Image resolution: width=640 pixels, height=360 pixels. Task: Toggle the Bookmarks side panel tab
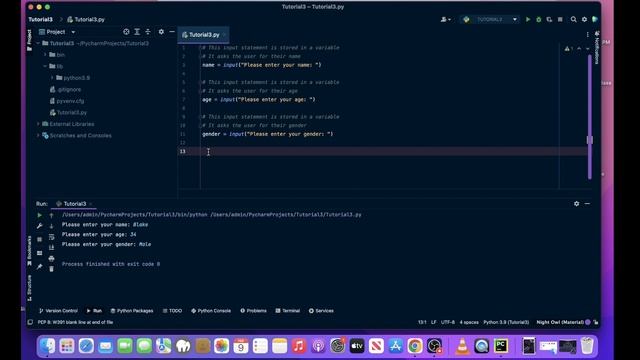click(29, 251)
